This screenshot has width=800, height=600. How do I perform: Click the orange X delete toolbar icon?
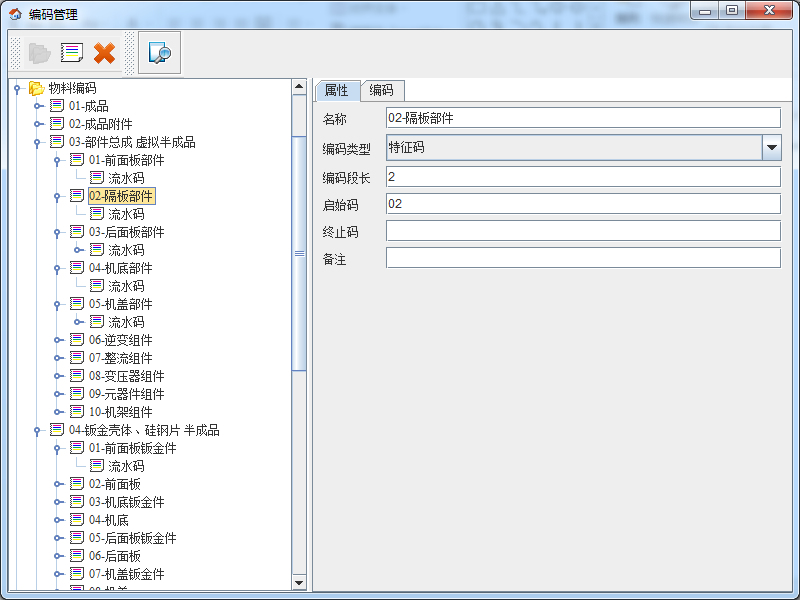click(x=104, y=53)
